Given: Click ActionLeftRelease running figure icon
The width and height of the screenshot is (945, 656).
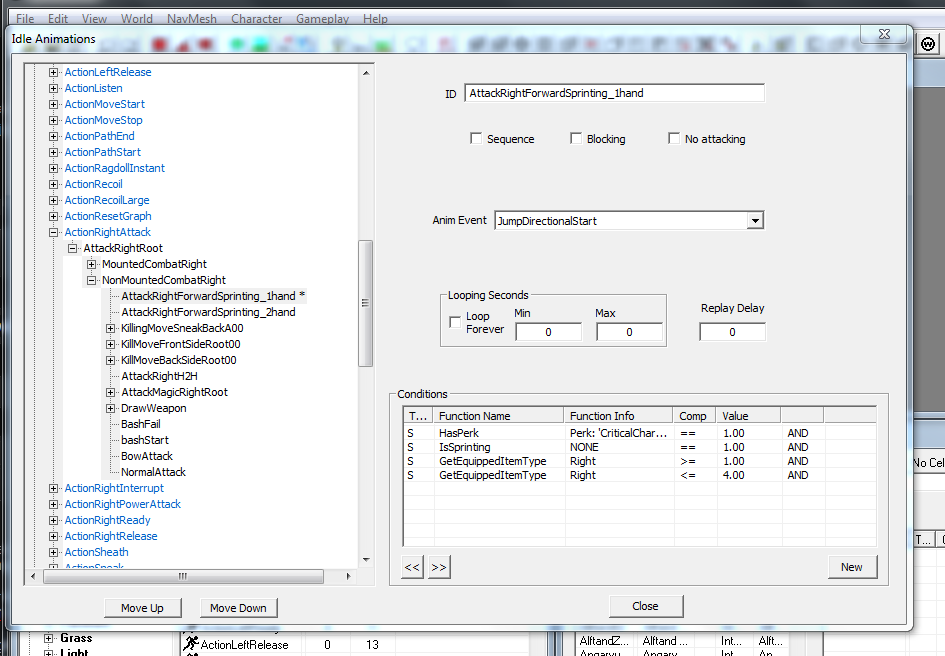Looking at the screenshot, I should click(x=191, y=643).
